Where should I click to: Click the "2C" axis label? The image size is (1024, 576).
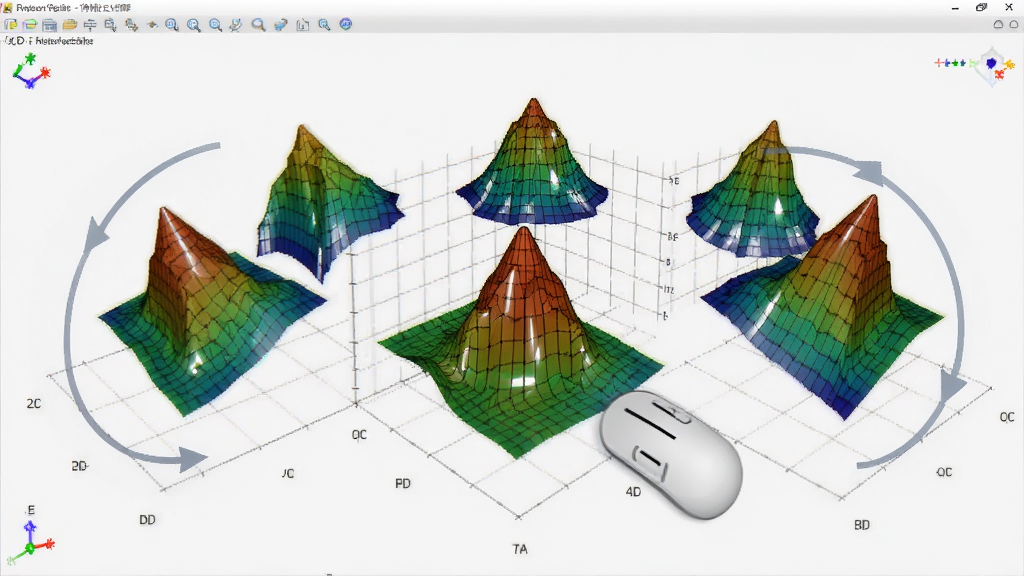[33, 404]
